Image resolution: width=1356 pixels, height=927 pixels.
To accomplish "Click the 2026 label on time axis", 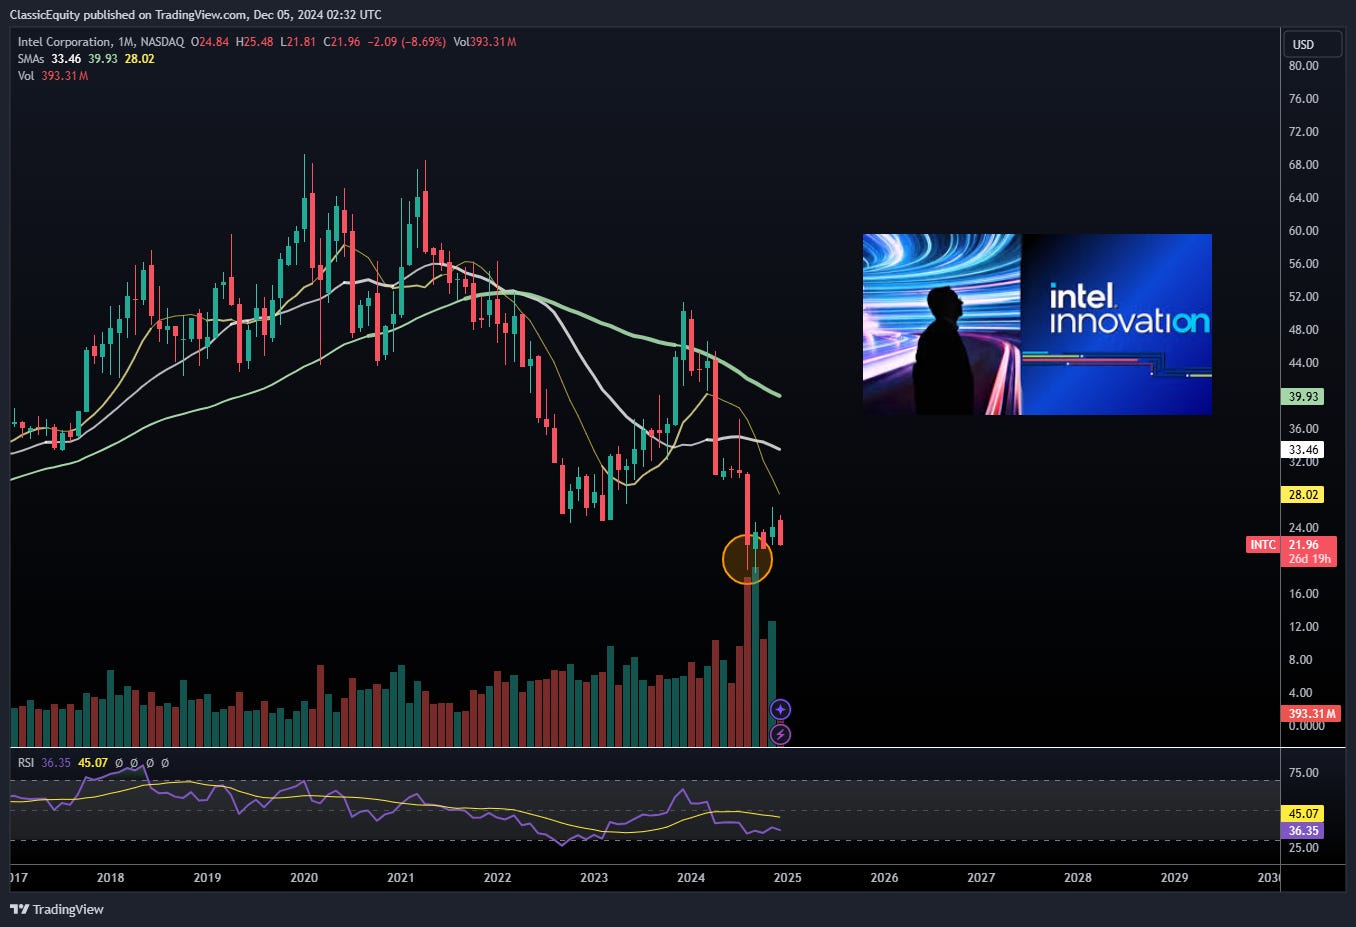I will click(x=884, y=878).
